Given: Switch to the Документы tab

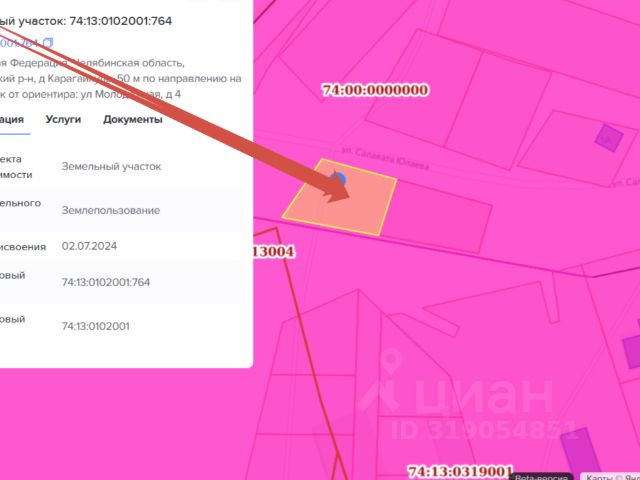Looking at the screenshot, I should click(x=133, y=119).
